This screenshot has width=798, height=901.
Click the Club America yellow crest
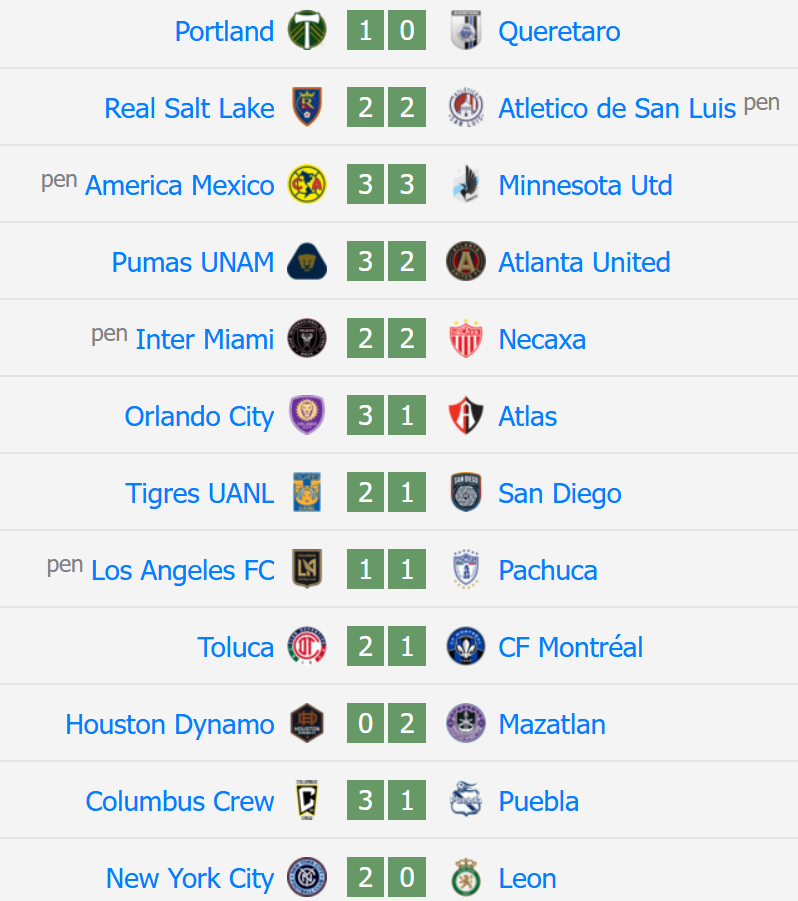pos(307,184)
